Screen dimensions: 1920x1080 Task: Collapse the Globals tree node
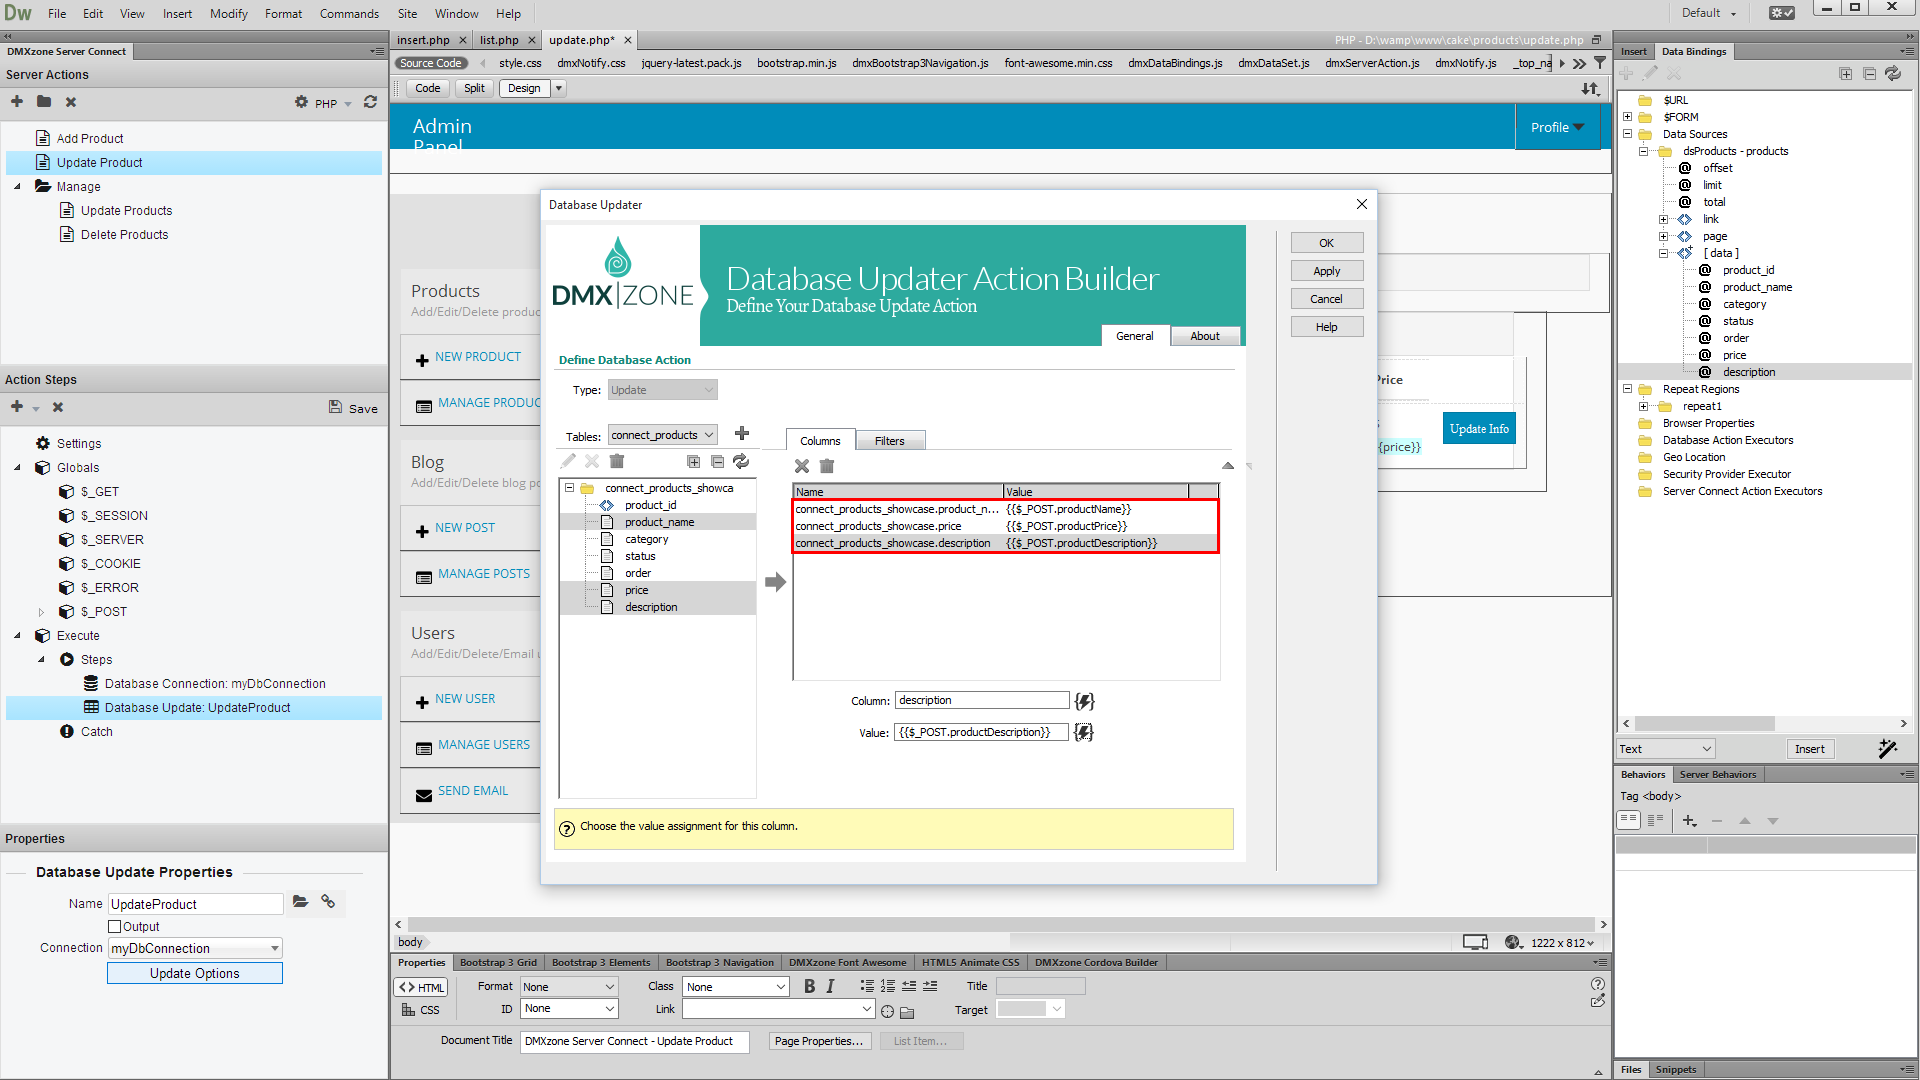(x=17, y=468)
